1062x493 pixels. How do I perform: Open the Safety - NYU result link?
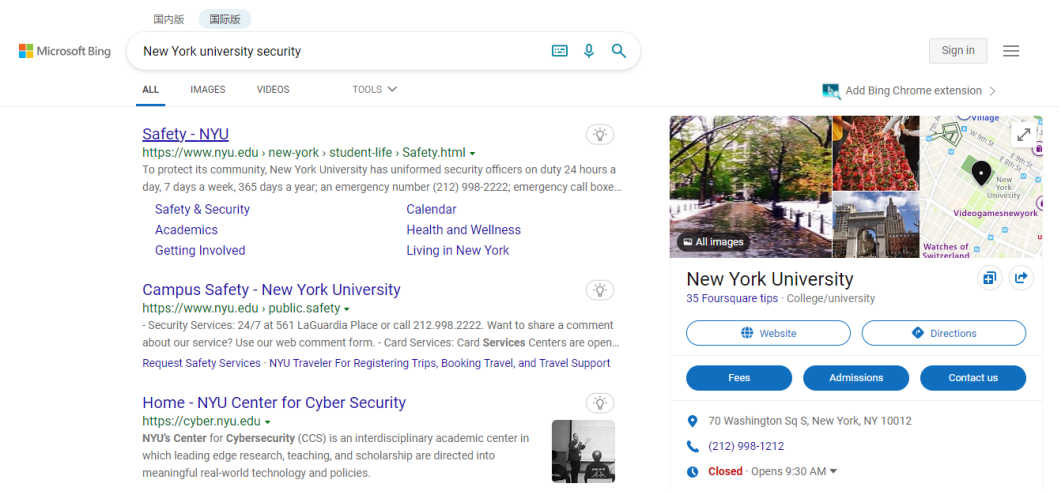(186, 133)
